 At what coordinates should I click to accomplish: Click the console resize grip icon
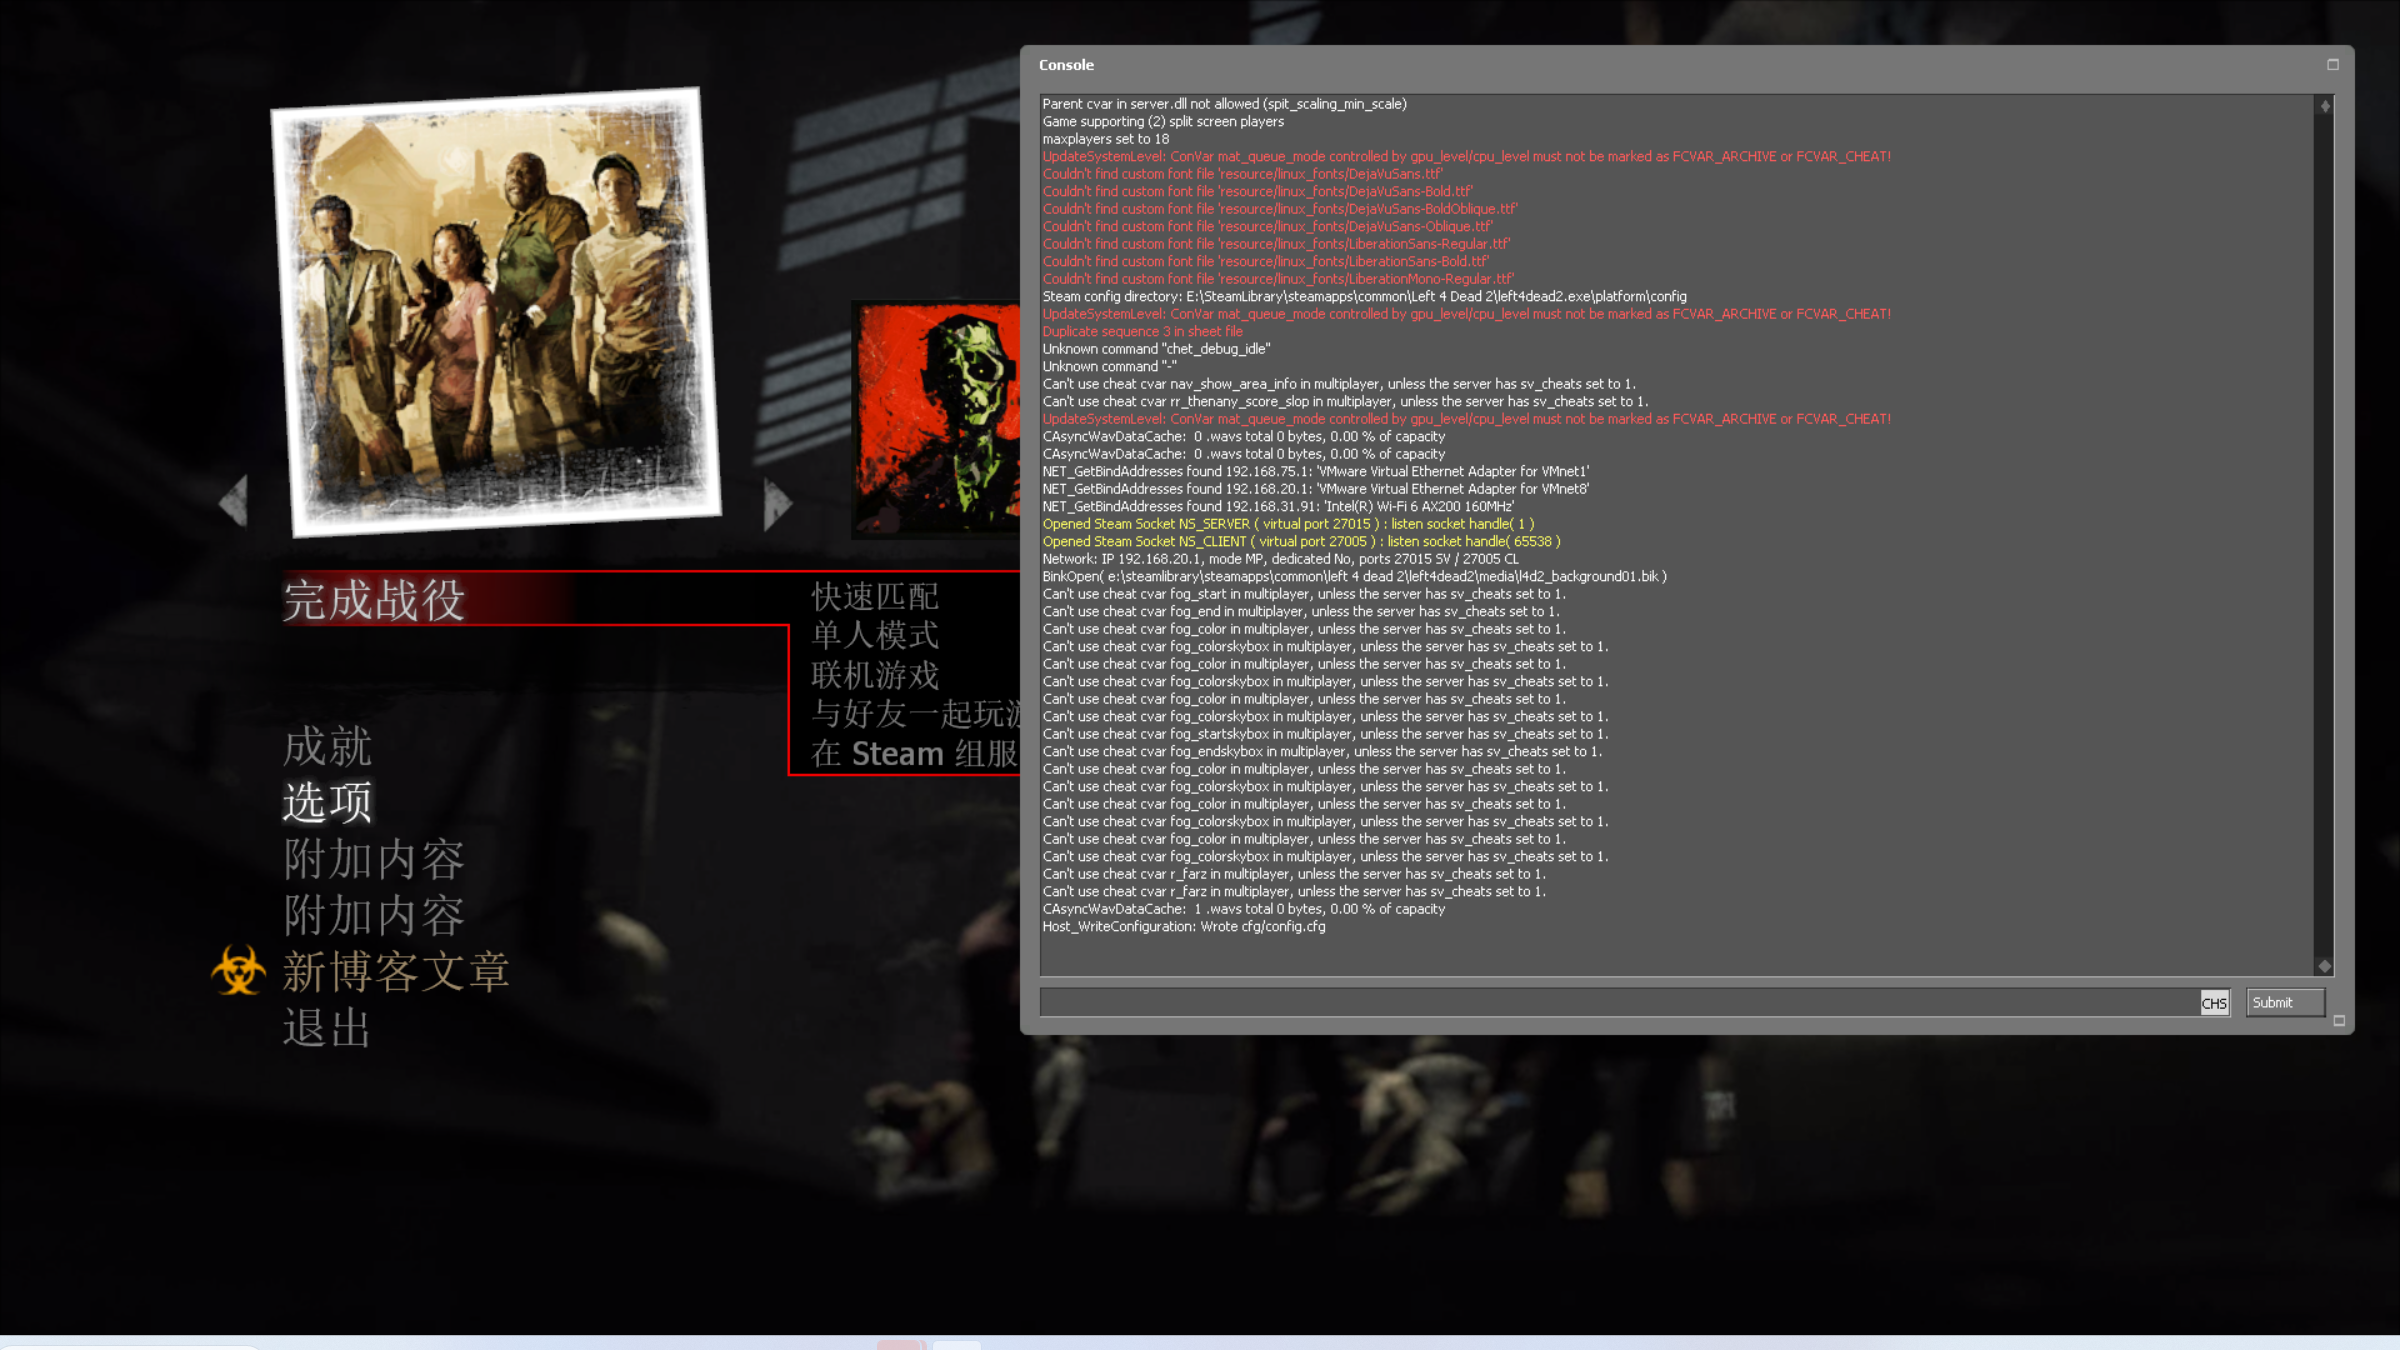(2339, 1021)
